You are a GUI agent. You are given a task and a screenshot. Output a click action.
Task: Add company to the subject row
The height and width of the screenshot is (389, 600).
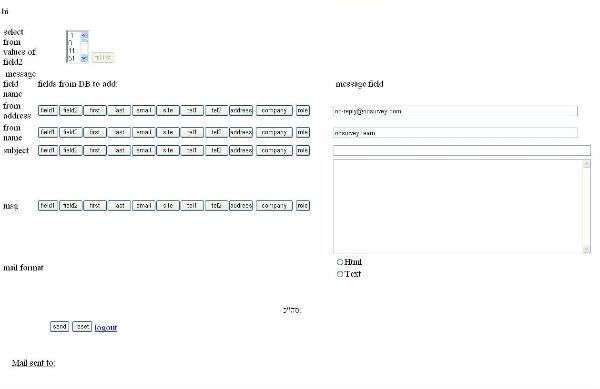pyautogui.click(x=274, y=150)
